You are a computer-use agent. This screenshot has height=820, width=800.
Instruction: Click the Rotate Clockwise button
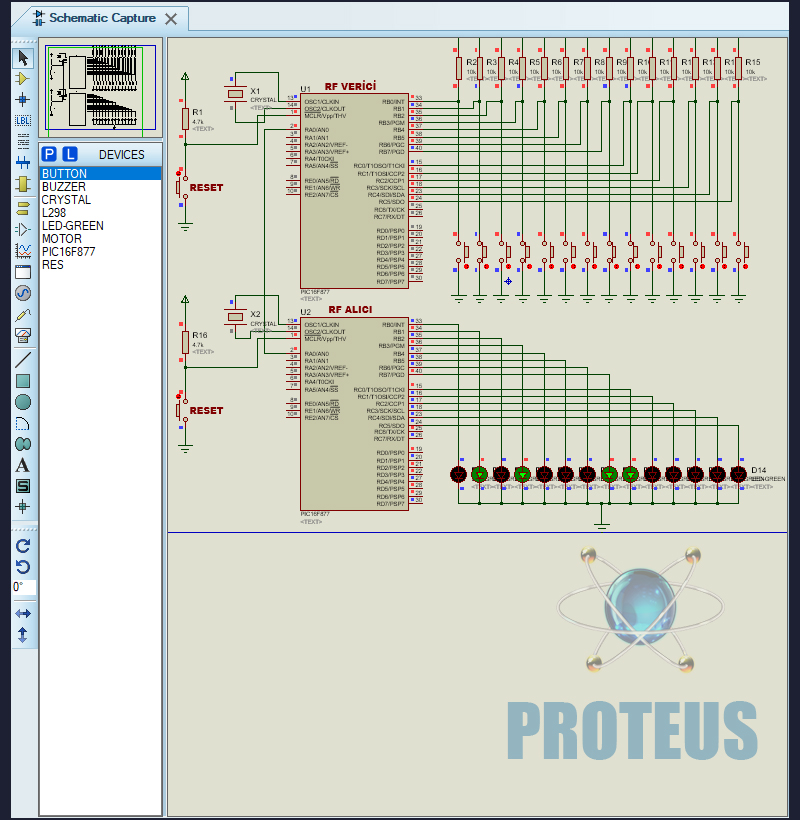coord(22,546)
